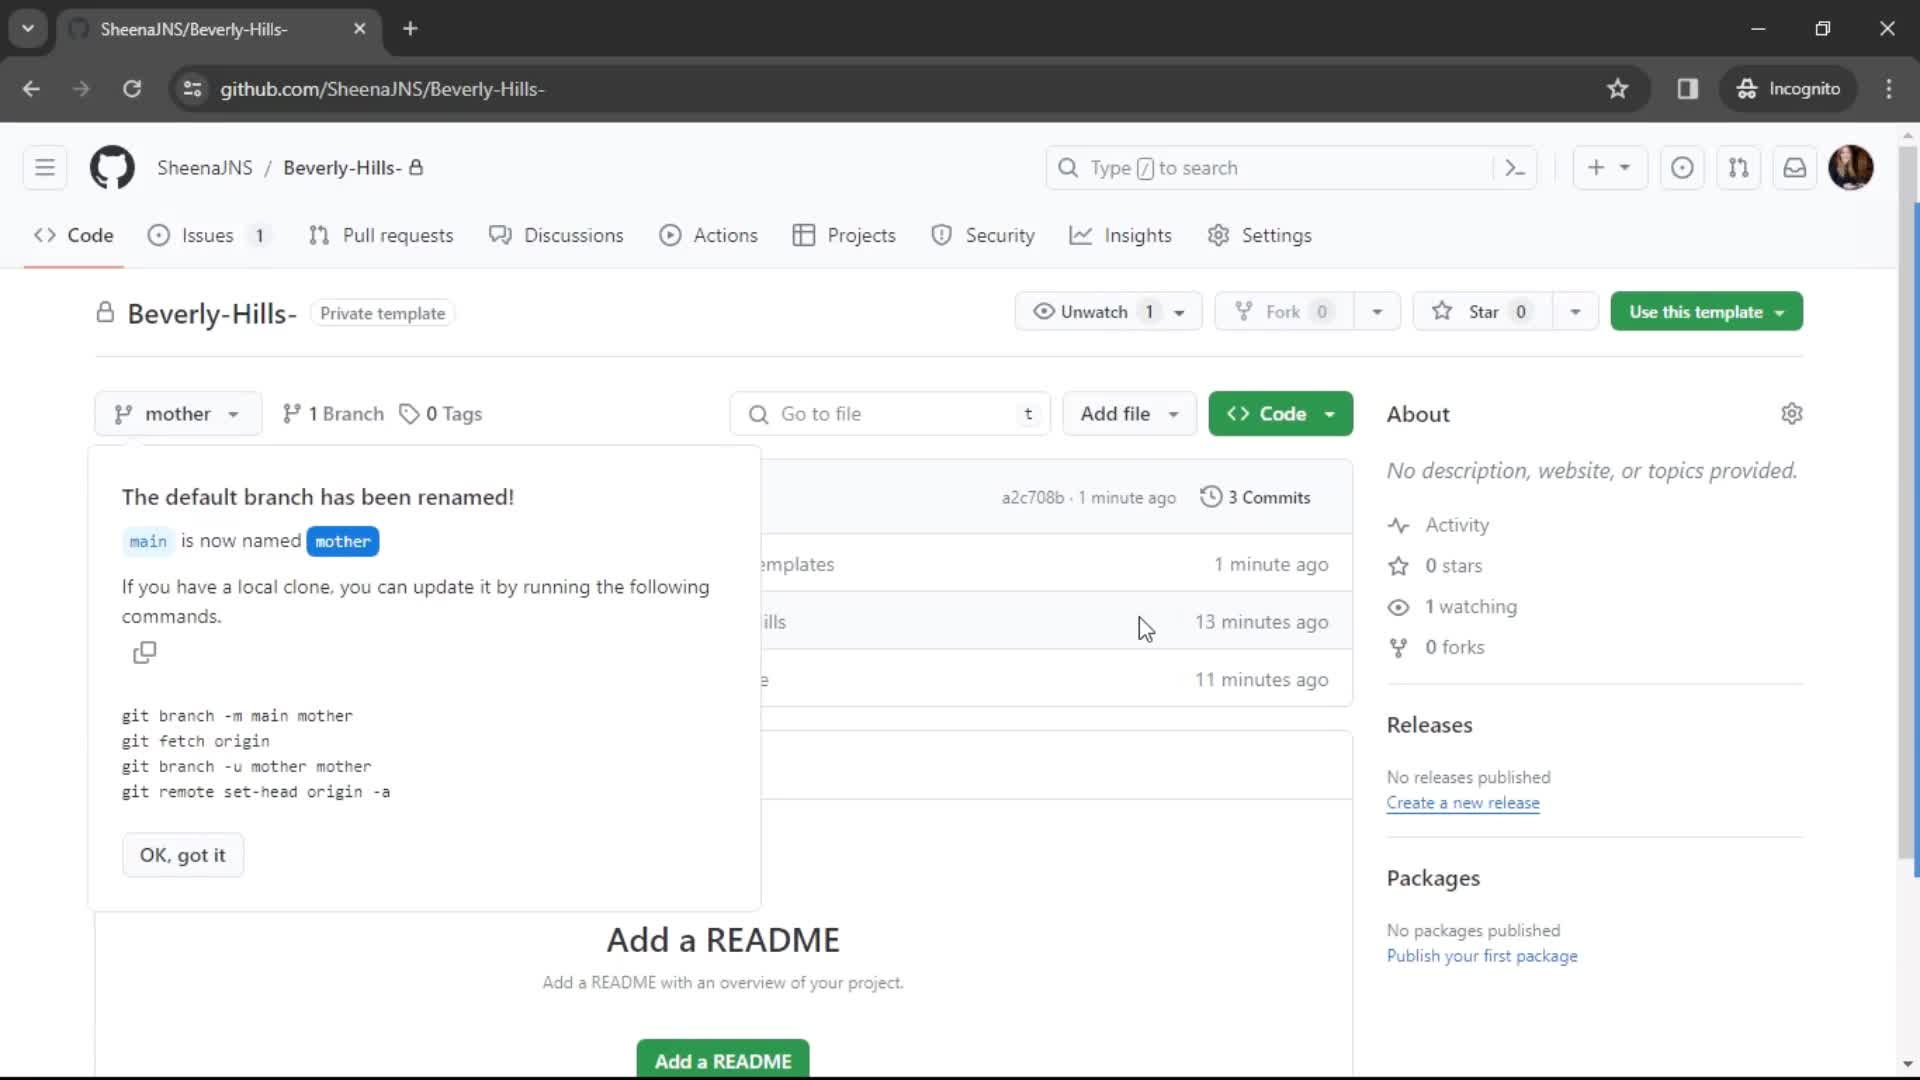
Task: Go back to previous page
Action: (31, 89)
